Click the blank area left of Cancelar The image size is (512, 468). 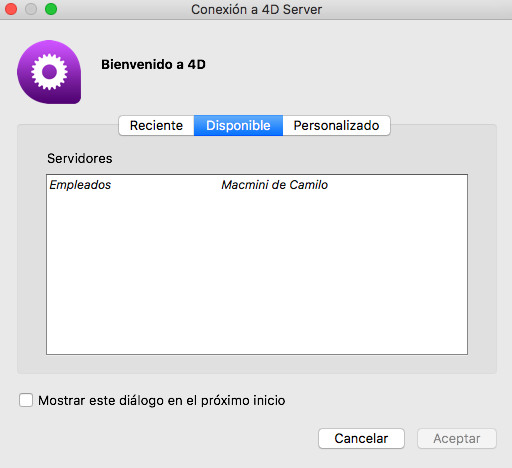coord(167,438)
